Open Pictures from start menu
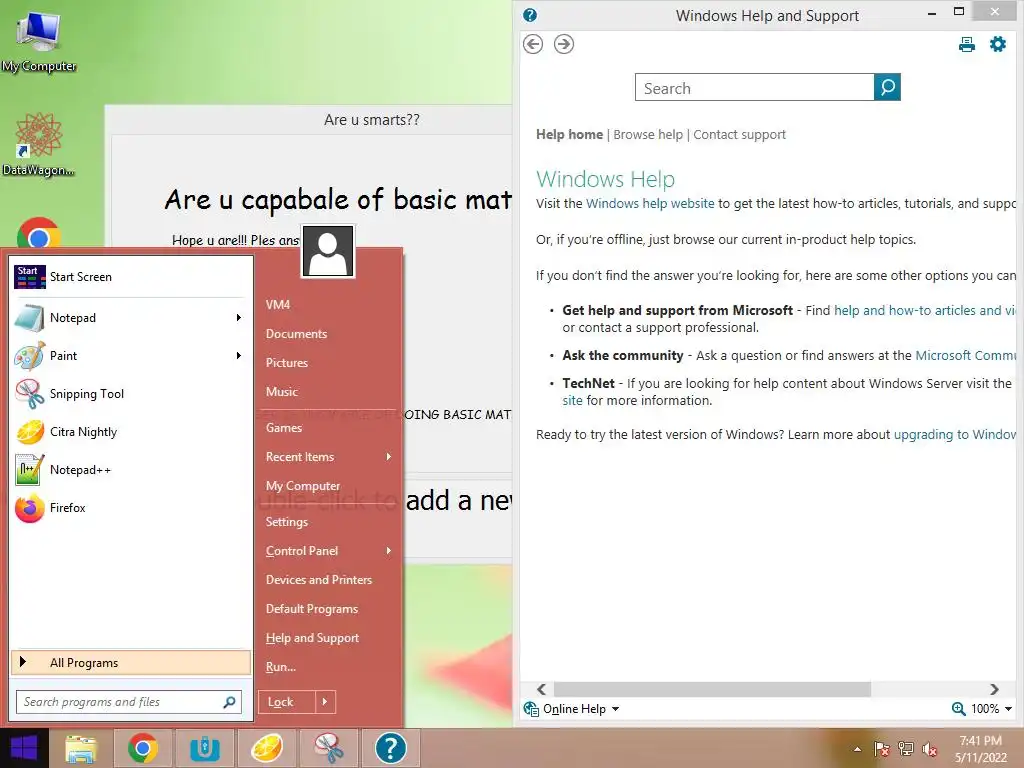 point(287,363)
